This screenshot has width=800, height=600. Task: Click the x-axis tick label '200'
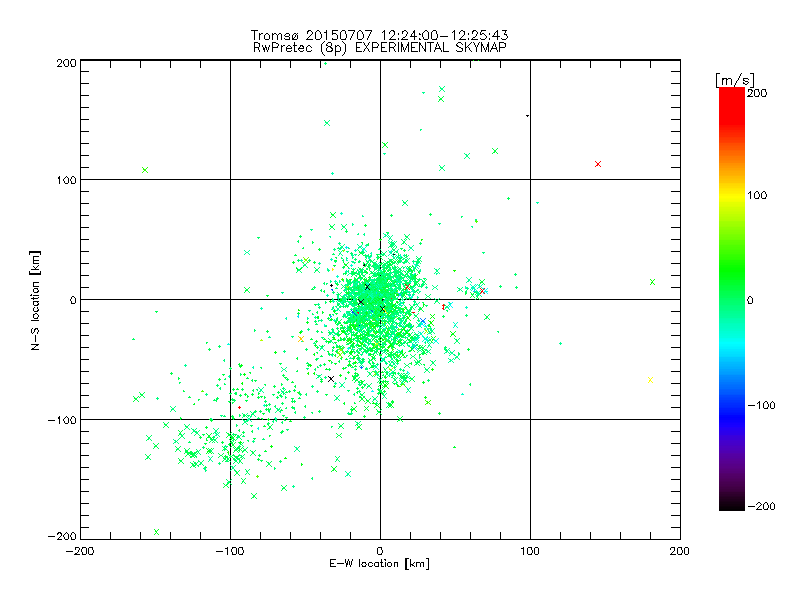click(x=680, y=551)
